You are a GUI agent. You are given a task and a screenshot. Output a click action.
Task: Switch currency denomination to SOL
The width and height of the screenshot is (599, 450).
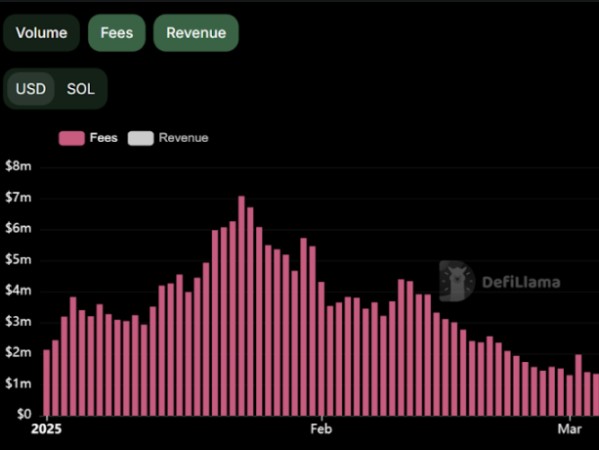tap(81, 89)
